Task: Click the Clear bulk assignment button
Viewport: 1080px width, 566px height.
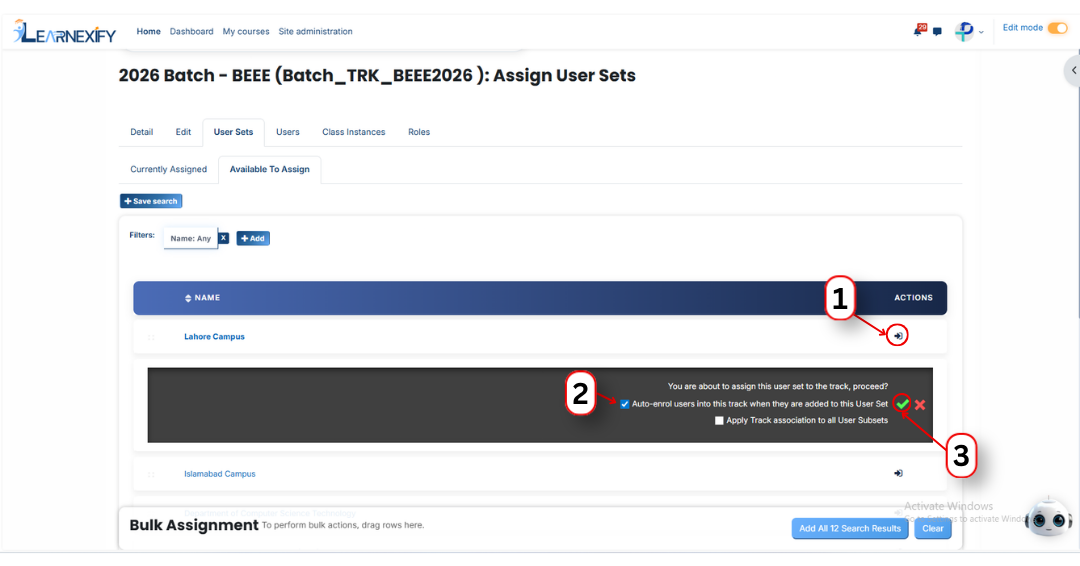Action: 933,529
